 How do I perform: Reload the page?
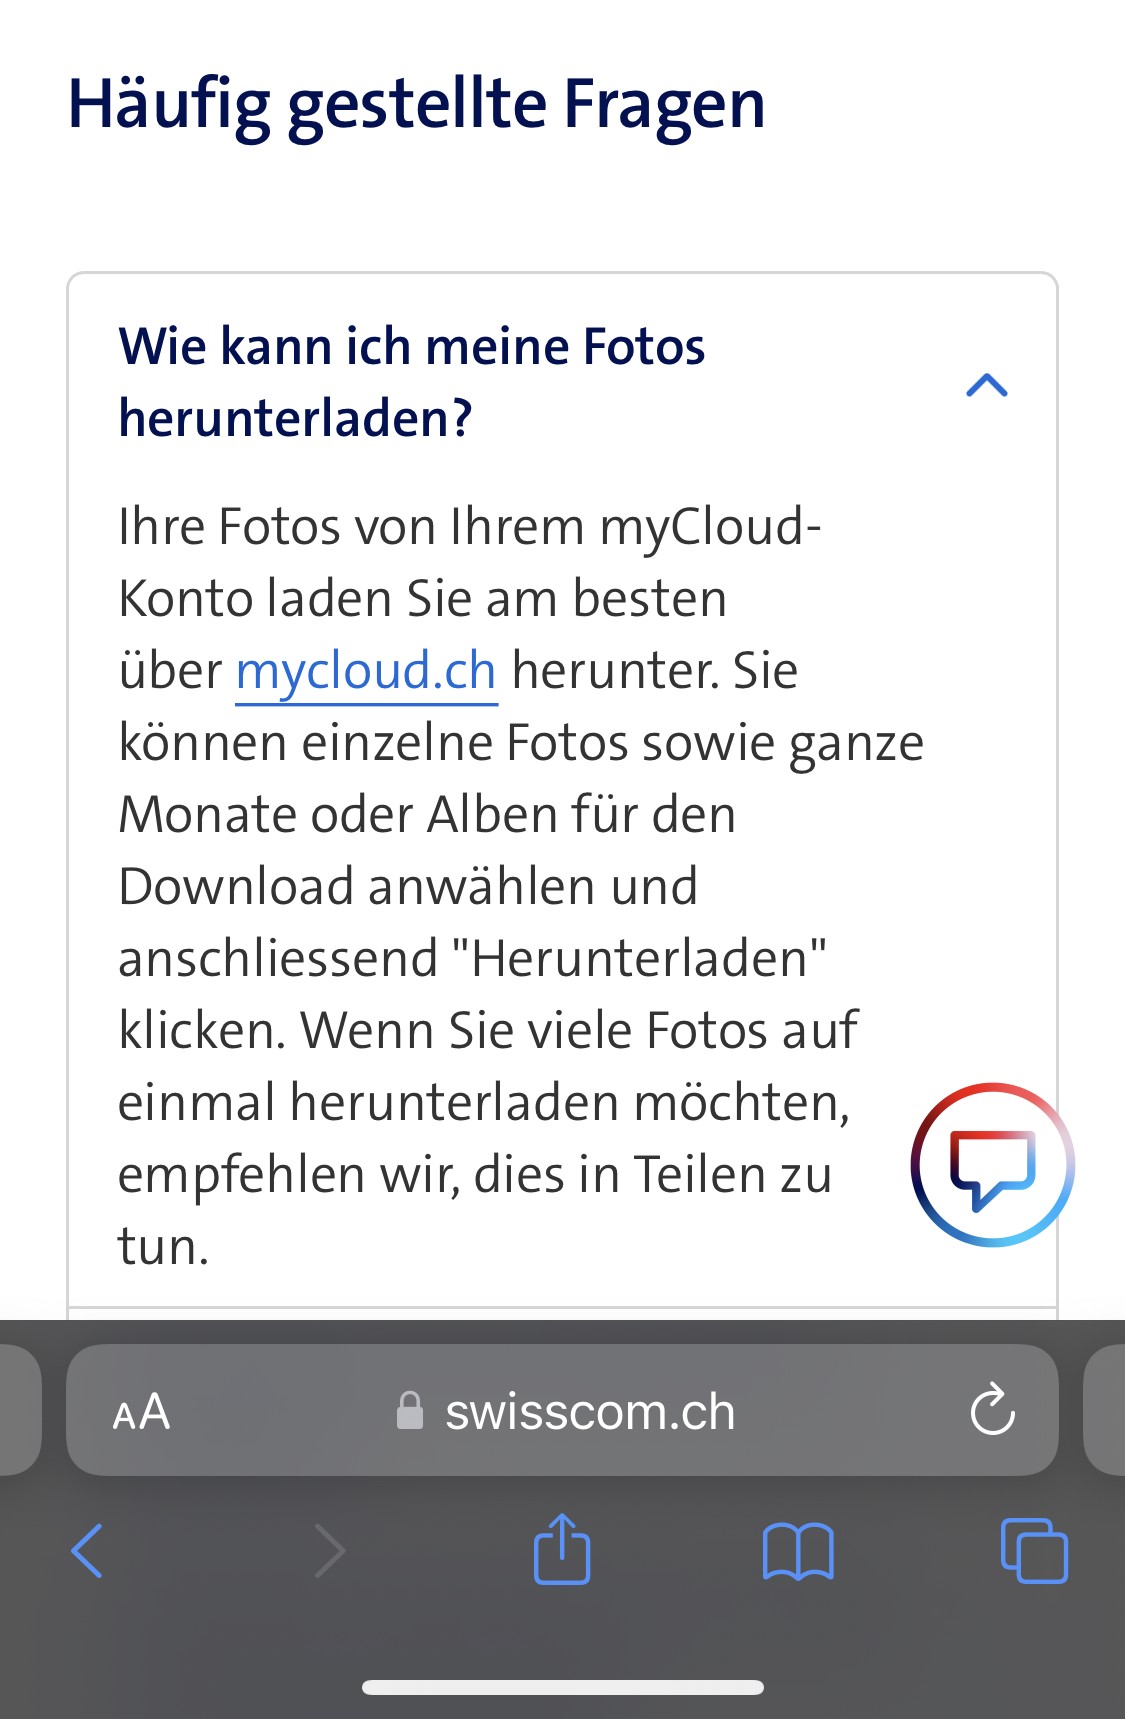pos(992,1410)
